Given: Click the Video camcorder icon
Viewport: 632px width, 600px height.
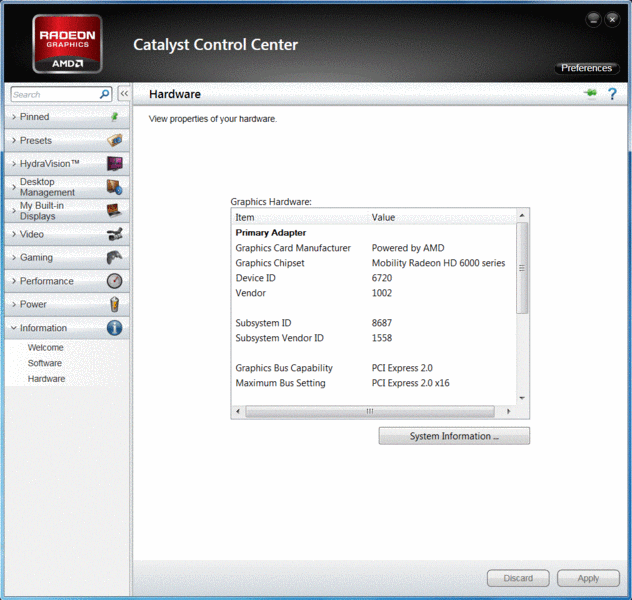Looking at the screenshot, I should coord(115,234).
